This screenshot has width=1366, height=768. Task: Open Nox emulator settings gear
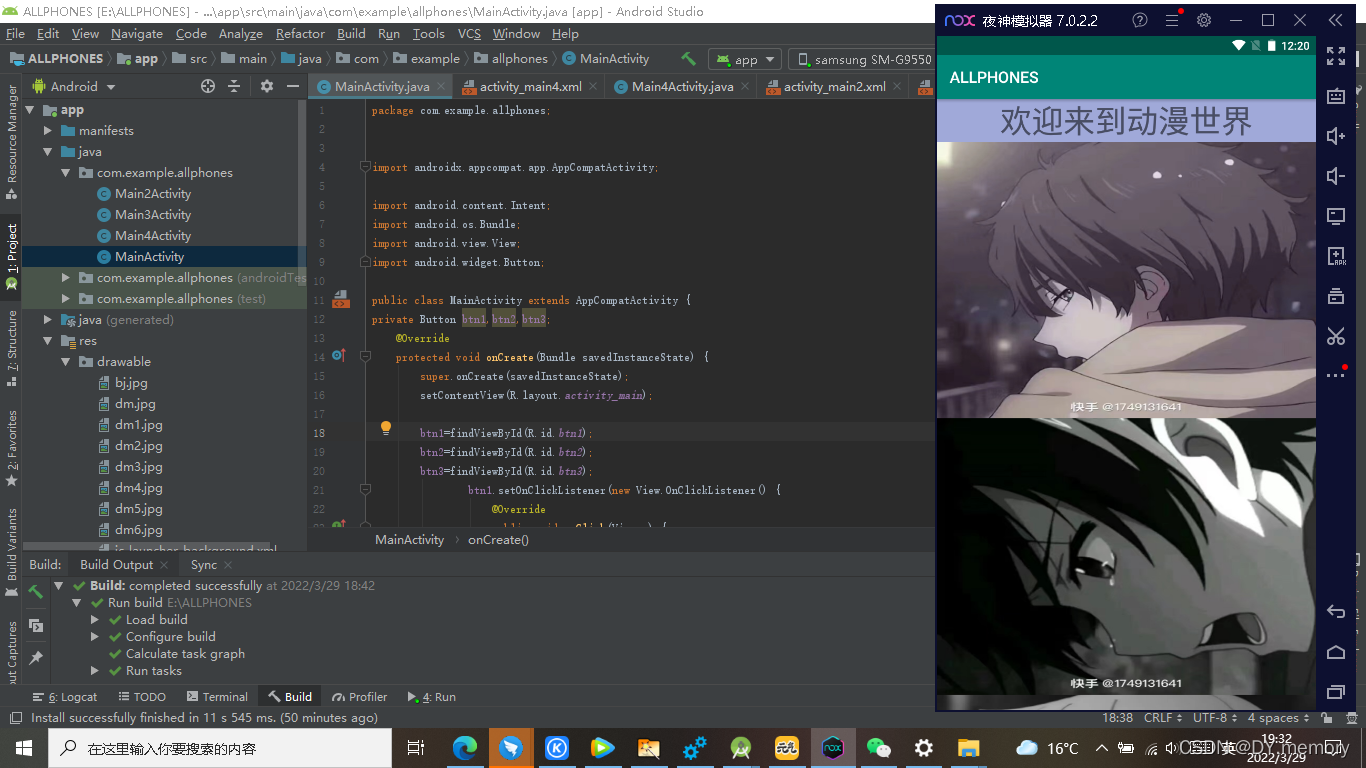point(1204,20)
